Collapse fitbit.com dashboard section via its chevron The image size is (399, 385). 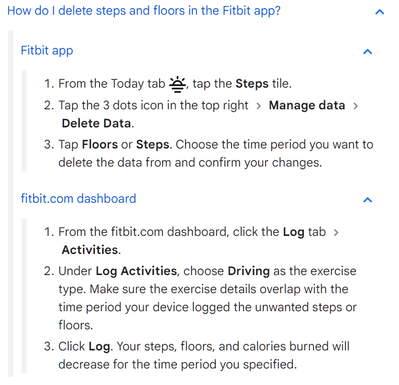pyautogui.click(x=367, y=200)
